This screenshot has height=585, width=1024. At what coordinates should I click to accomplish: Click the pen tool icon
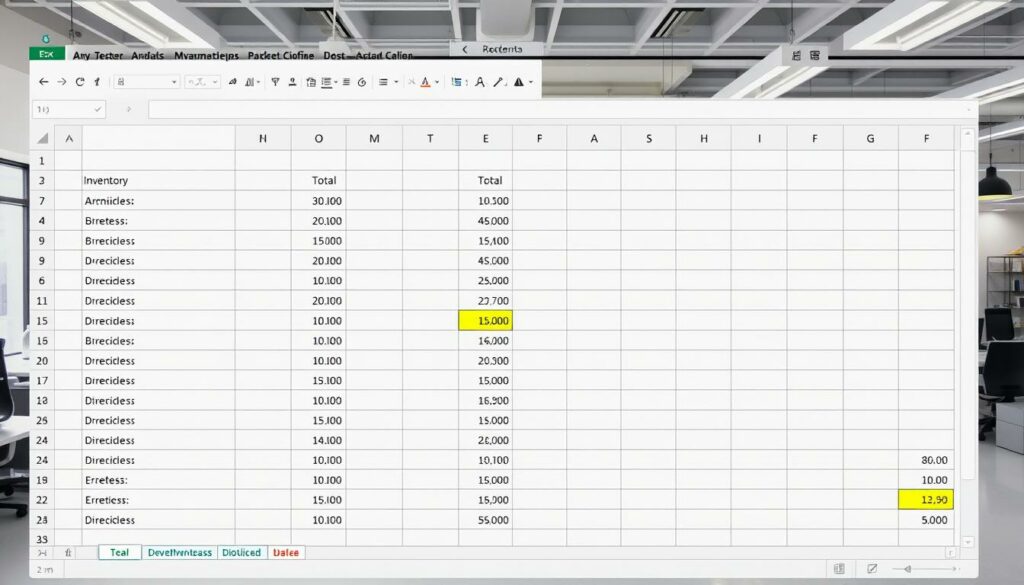[500, 82]
